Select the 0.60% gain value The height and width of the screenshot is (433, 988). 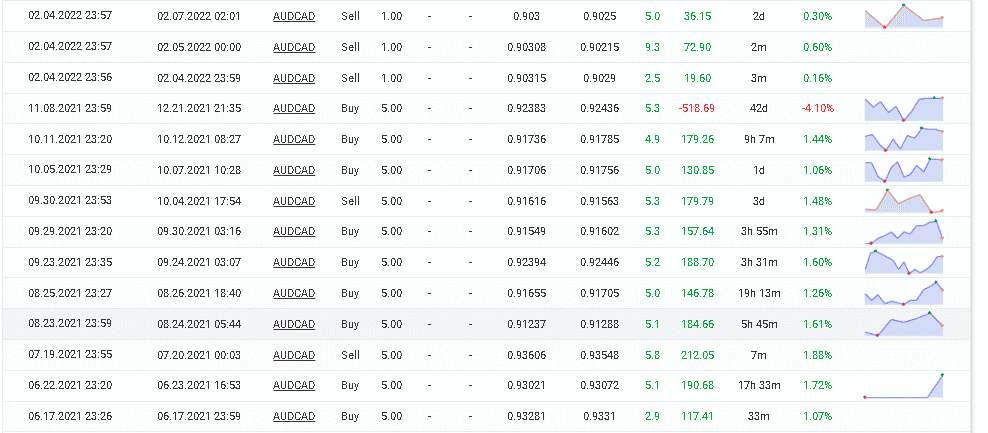pos(817,47)
